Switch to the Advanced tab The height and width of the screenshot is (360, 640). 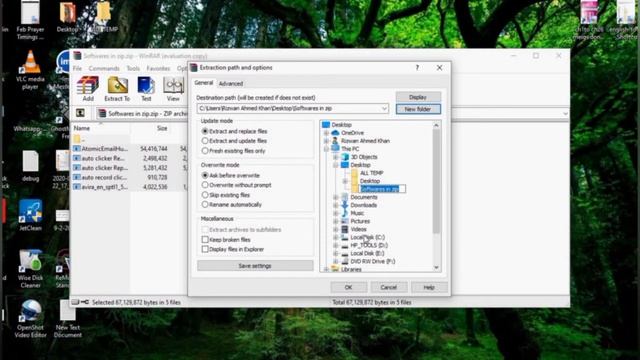231,84
